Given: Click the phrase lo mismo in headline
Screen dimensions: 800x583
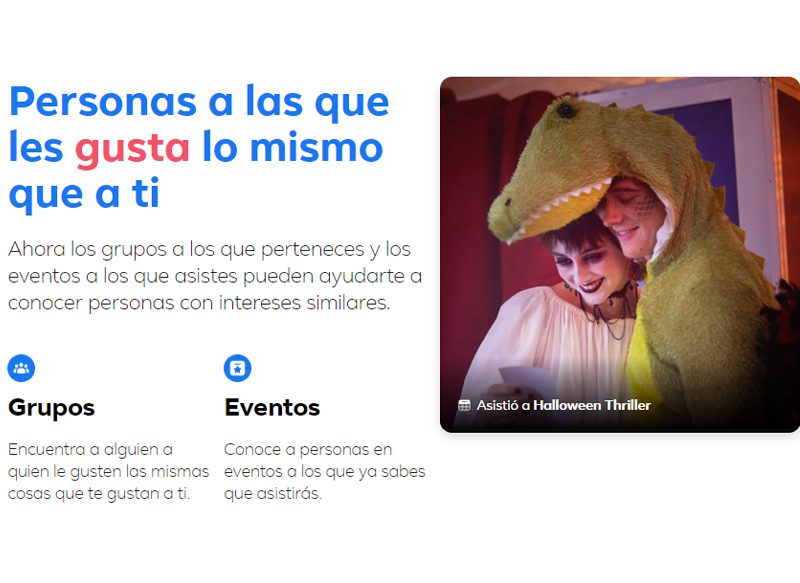Looking at the screenshot, I should (293, 148).
